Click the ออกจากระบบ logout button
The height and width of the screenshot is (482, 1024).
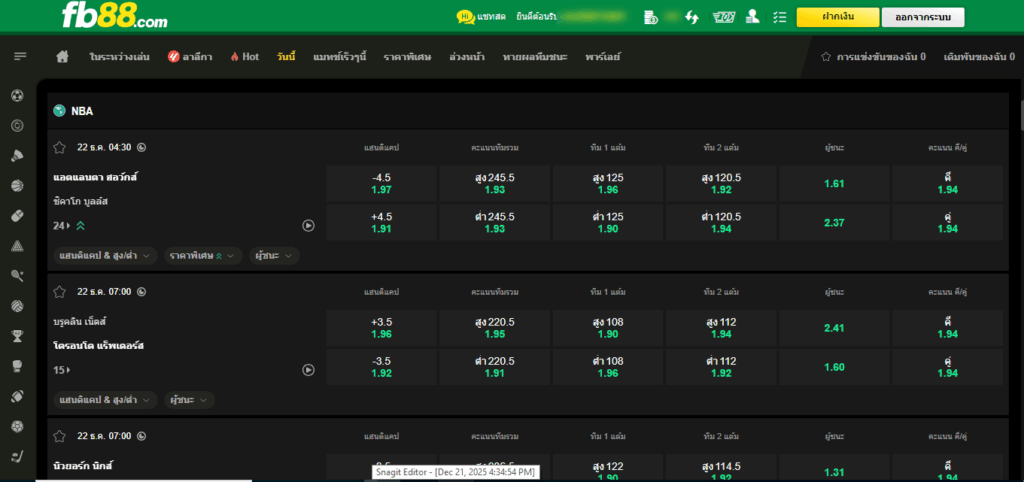pos(923,17)
